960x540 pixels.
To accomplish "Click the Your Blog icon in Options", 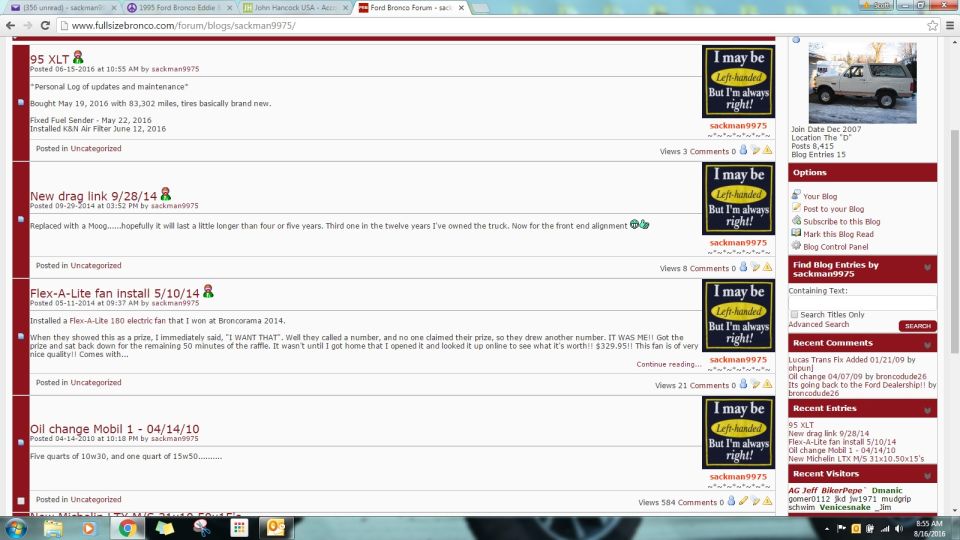I will (796, 195).
